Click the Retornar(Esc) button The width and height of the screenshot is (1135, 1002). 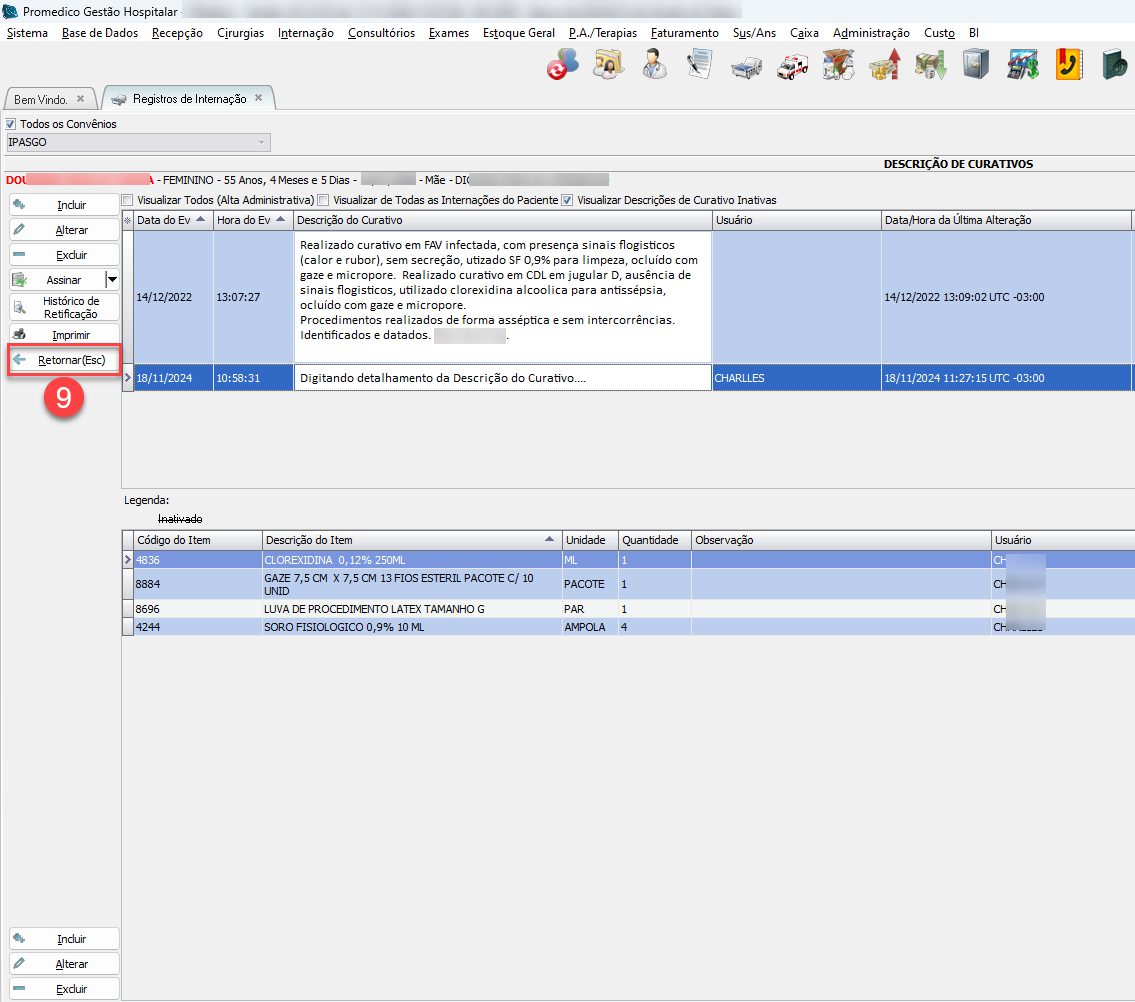coord(64,360)
